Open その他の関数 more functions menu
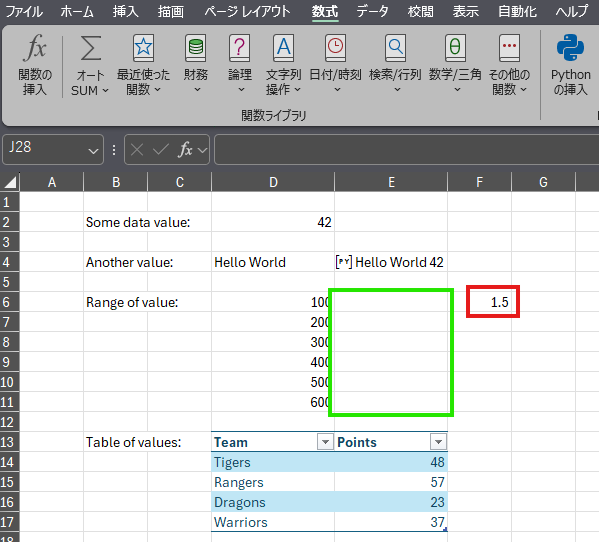The image size is (599, 542). pos(510,64)
